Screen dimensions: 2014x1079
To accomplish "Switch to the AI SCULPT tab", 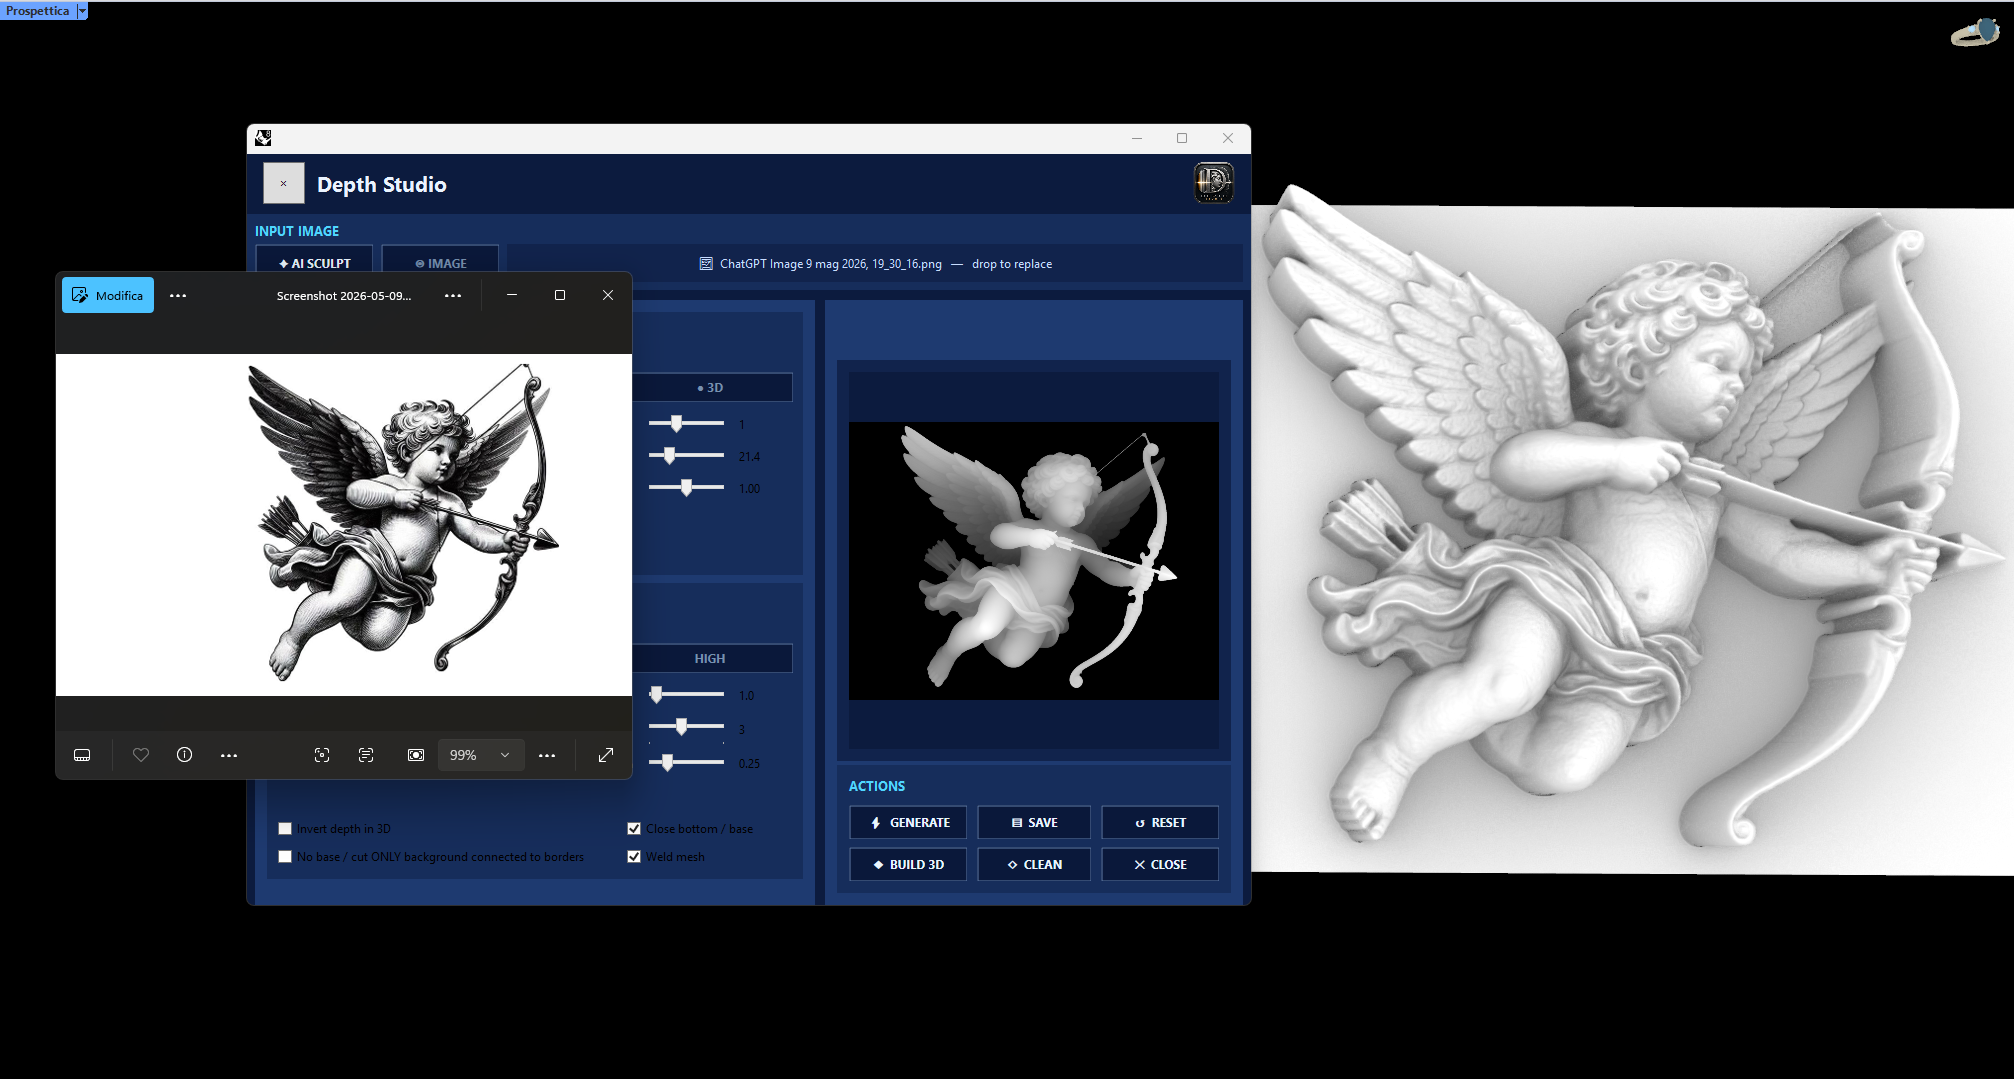I will pos(315,263).
